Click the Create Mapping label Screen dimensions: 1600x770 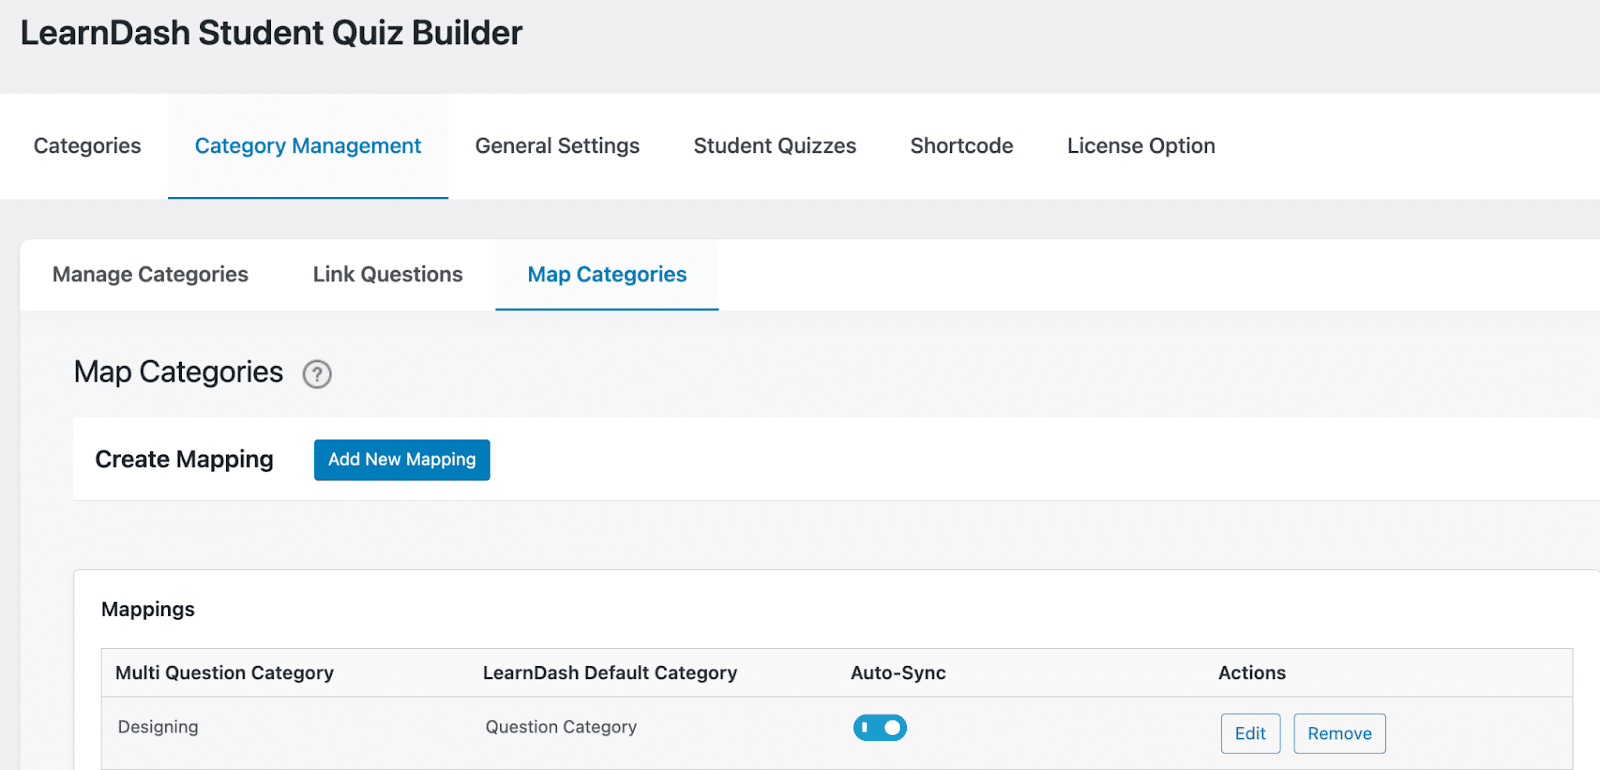[184, 460]
